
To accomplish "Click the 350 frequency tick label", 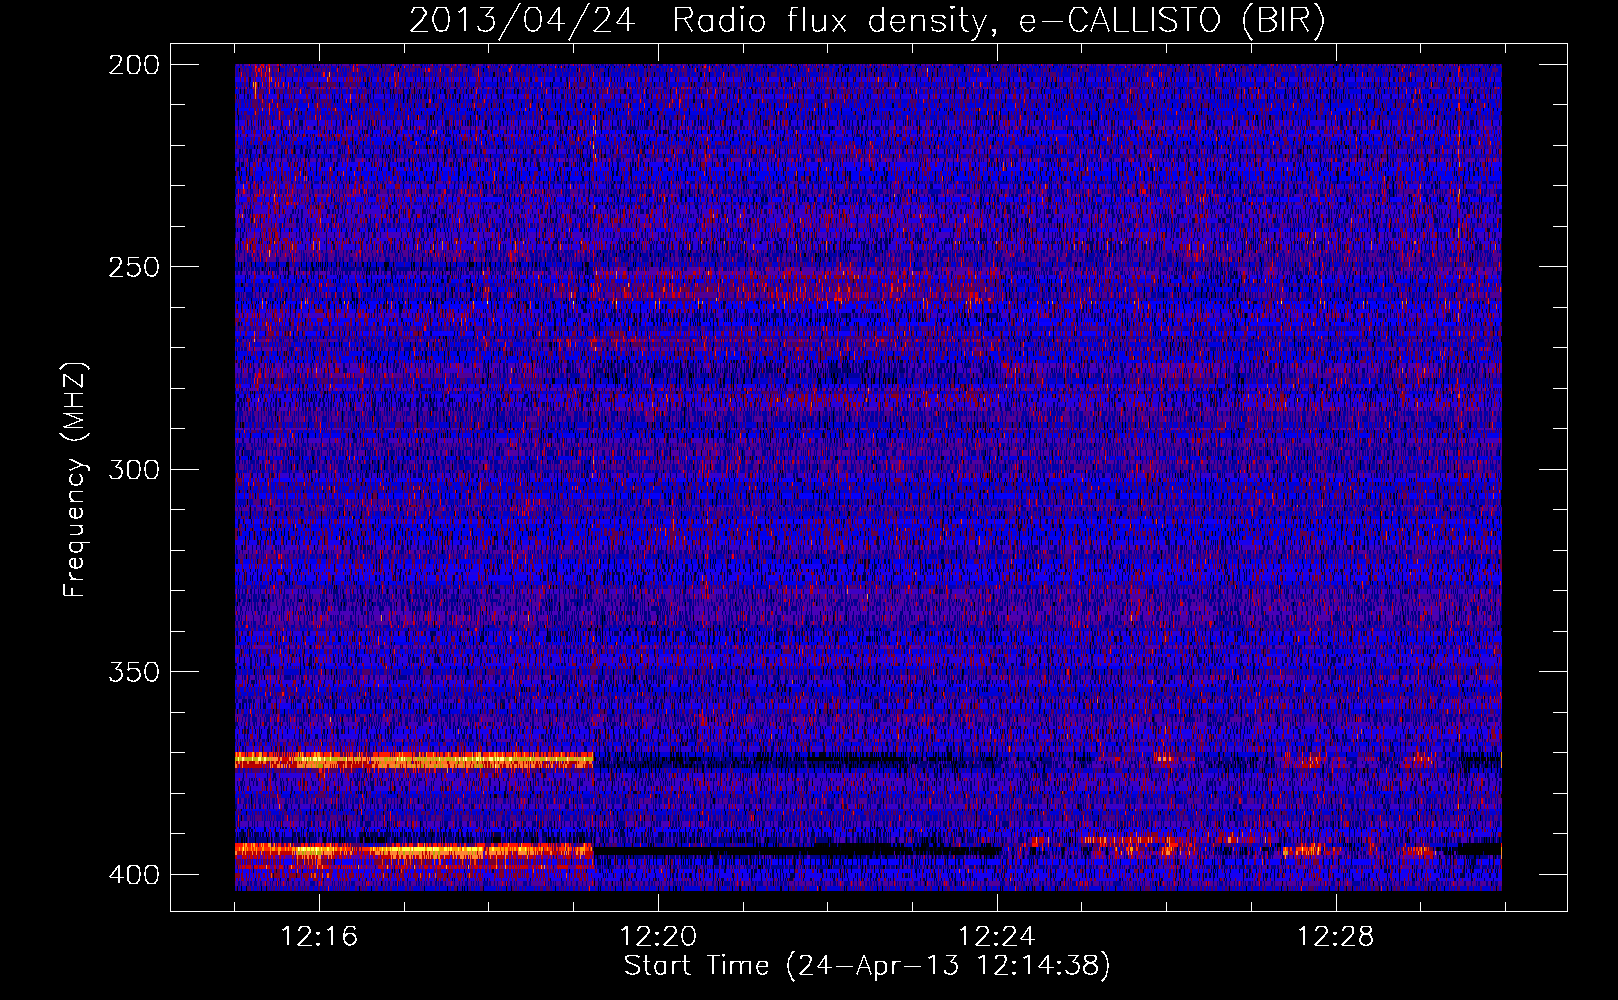I will click(134, 672).
